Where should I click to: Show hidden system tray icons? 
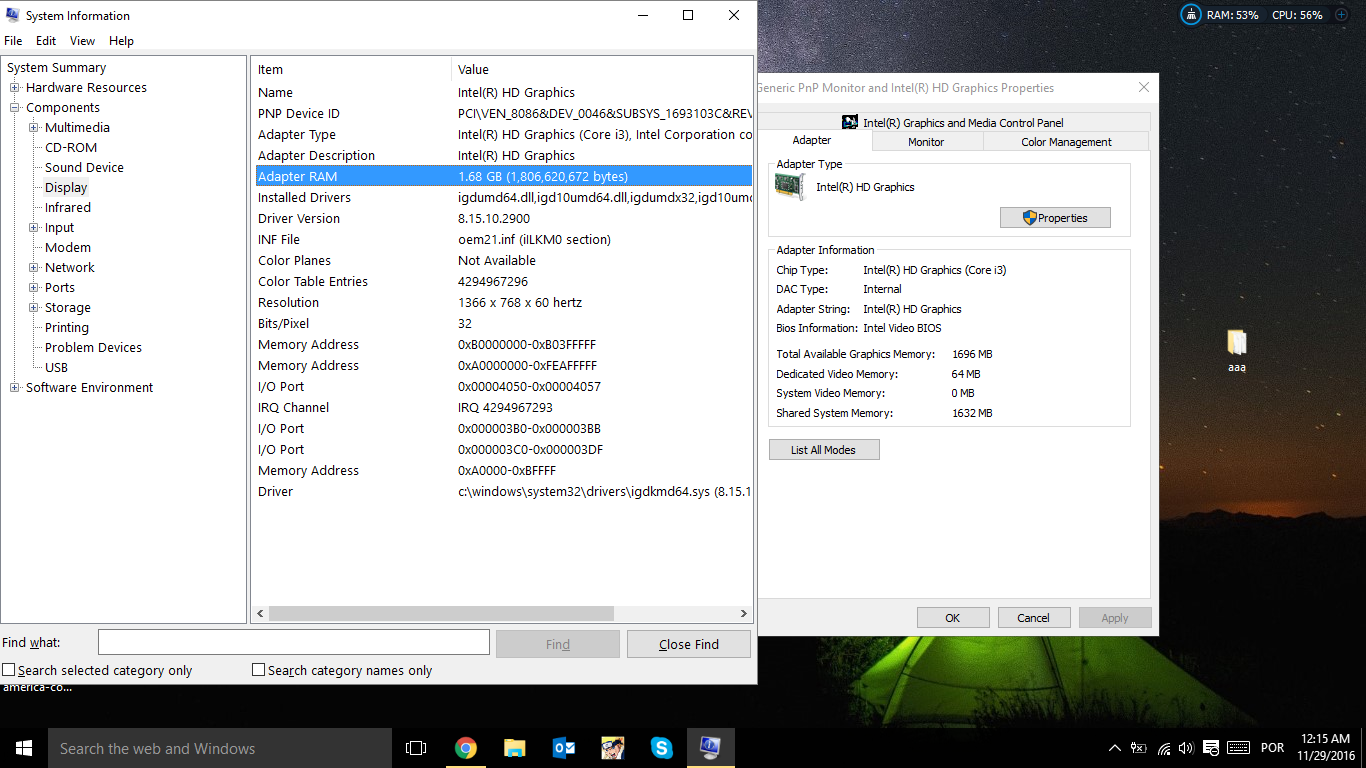click(1115, 748)
